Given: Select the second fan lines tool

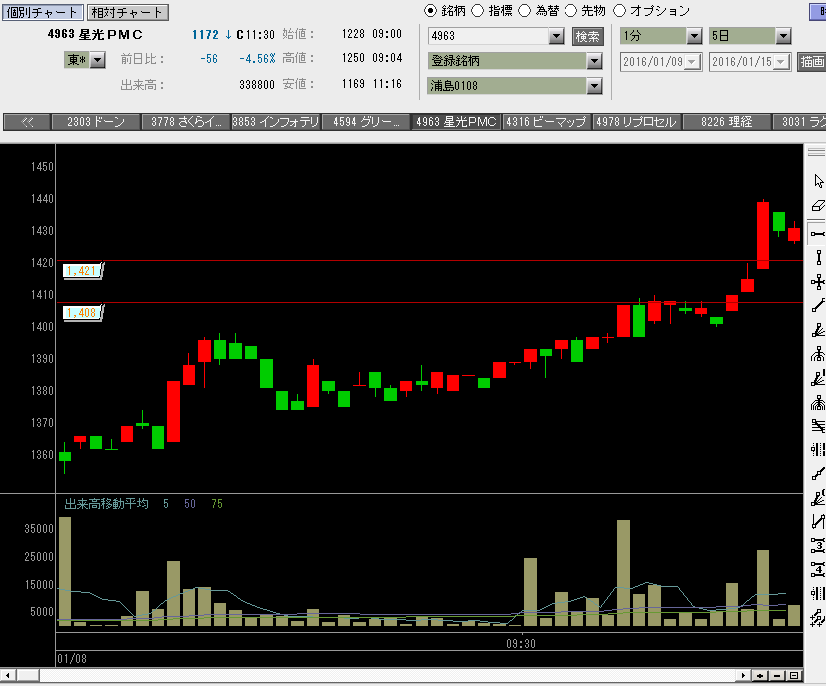Looking at the screenshot, I should click(818, 379).
